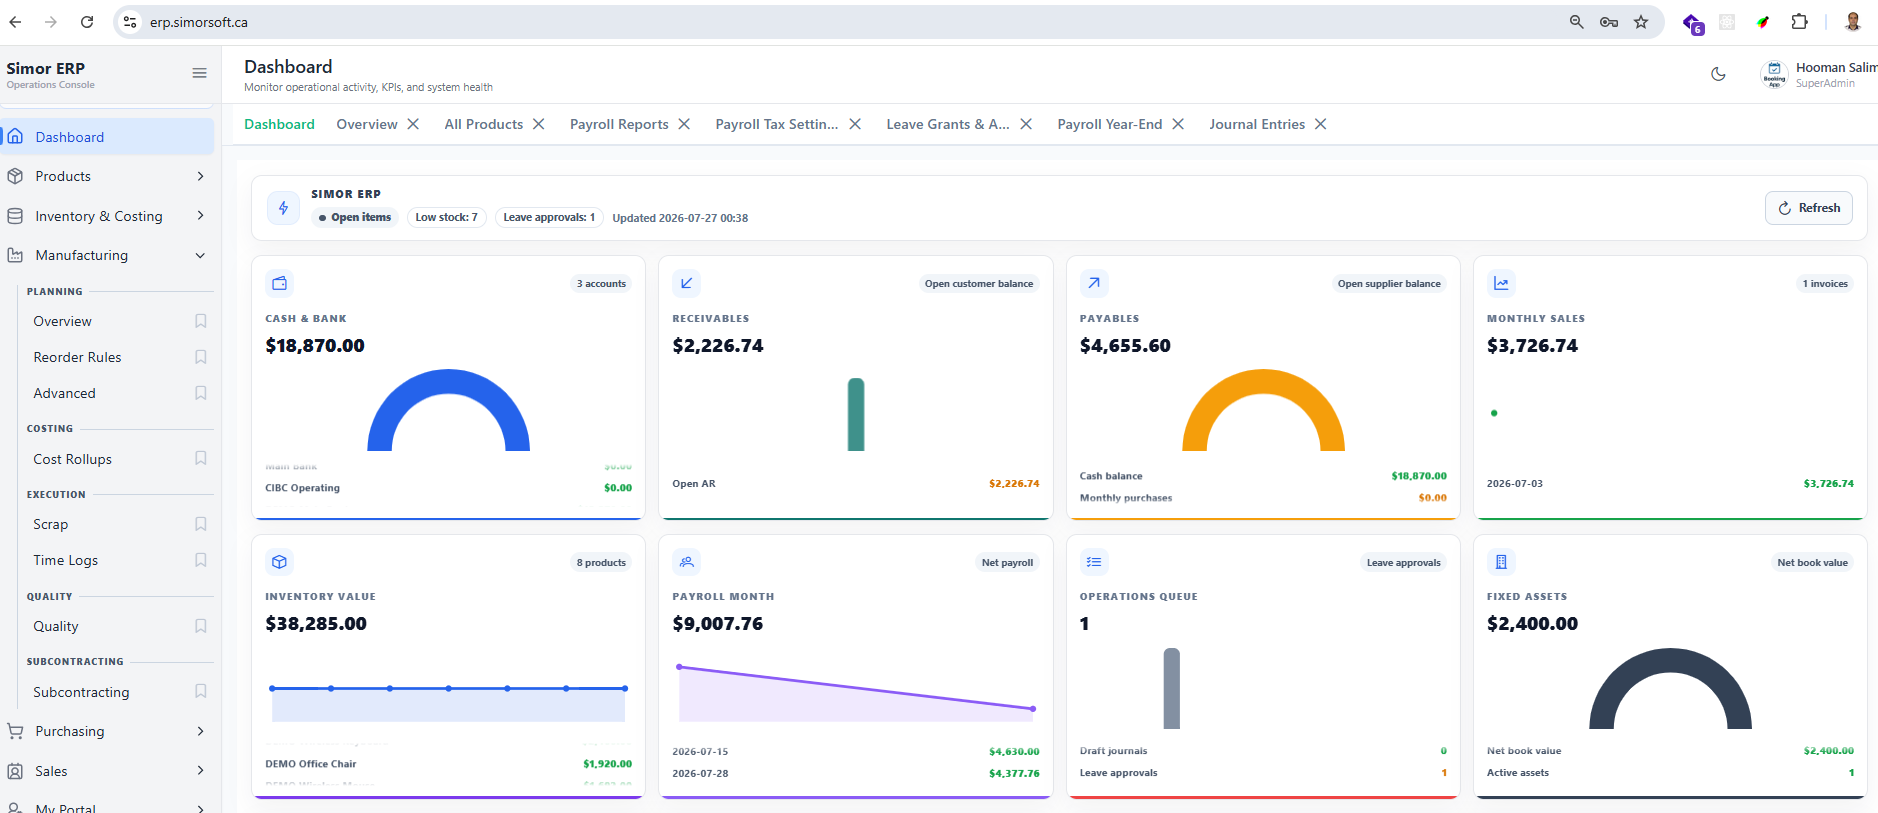Click the Receivables arrow icon
1878x813 pixels.
click(686, 283)
